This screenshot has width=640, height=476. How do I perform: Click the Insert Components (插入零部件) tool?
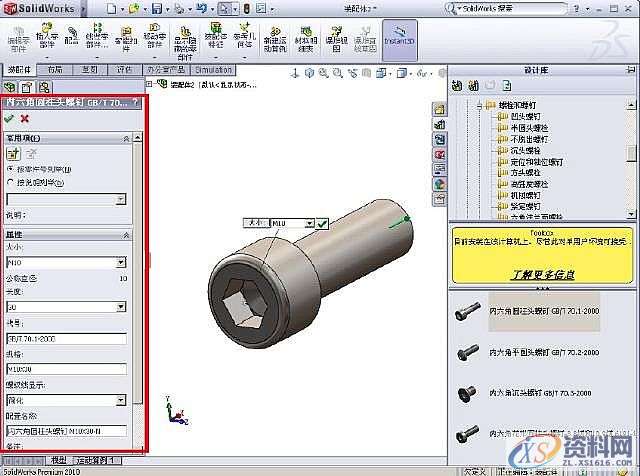pos(47,36)
